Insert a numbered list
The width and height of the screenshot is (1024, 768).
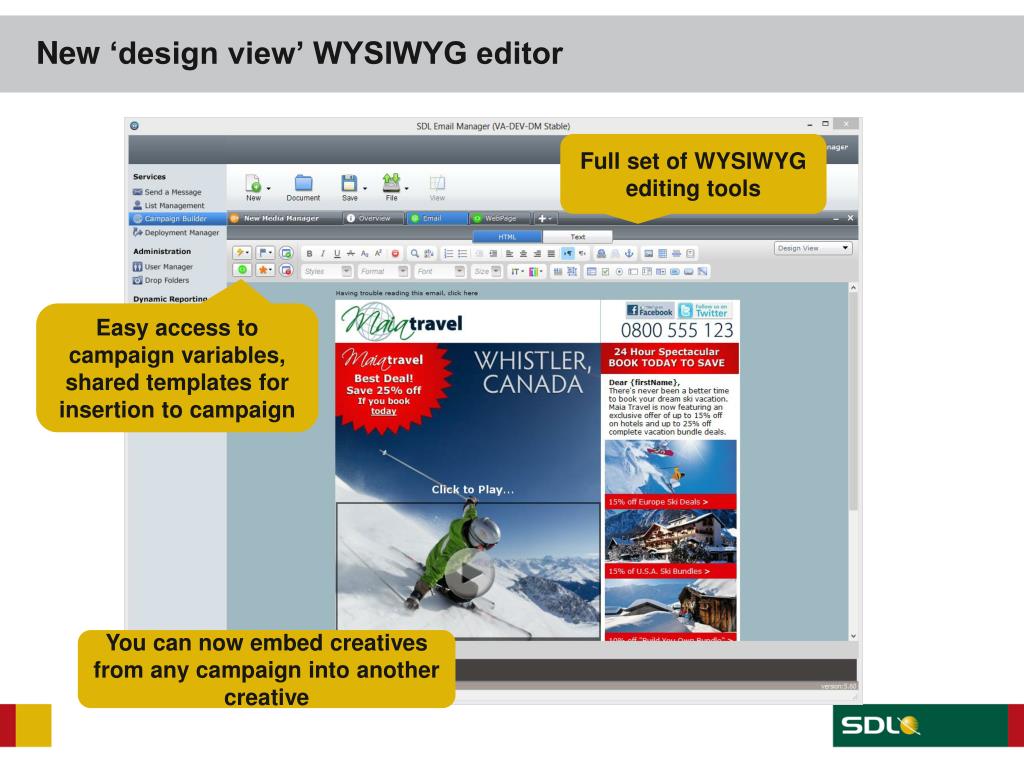click(x=449, y=253)
